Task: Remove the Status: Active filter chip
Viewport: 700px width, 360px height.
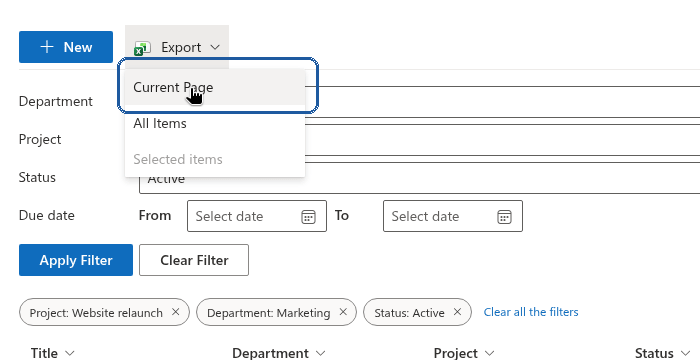Action: (x=457, y=312)
